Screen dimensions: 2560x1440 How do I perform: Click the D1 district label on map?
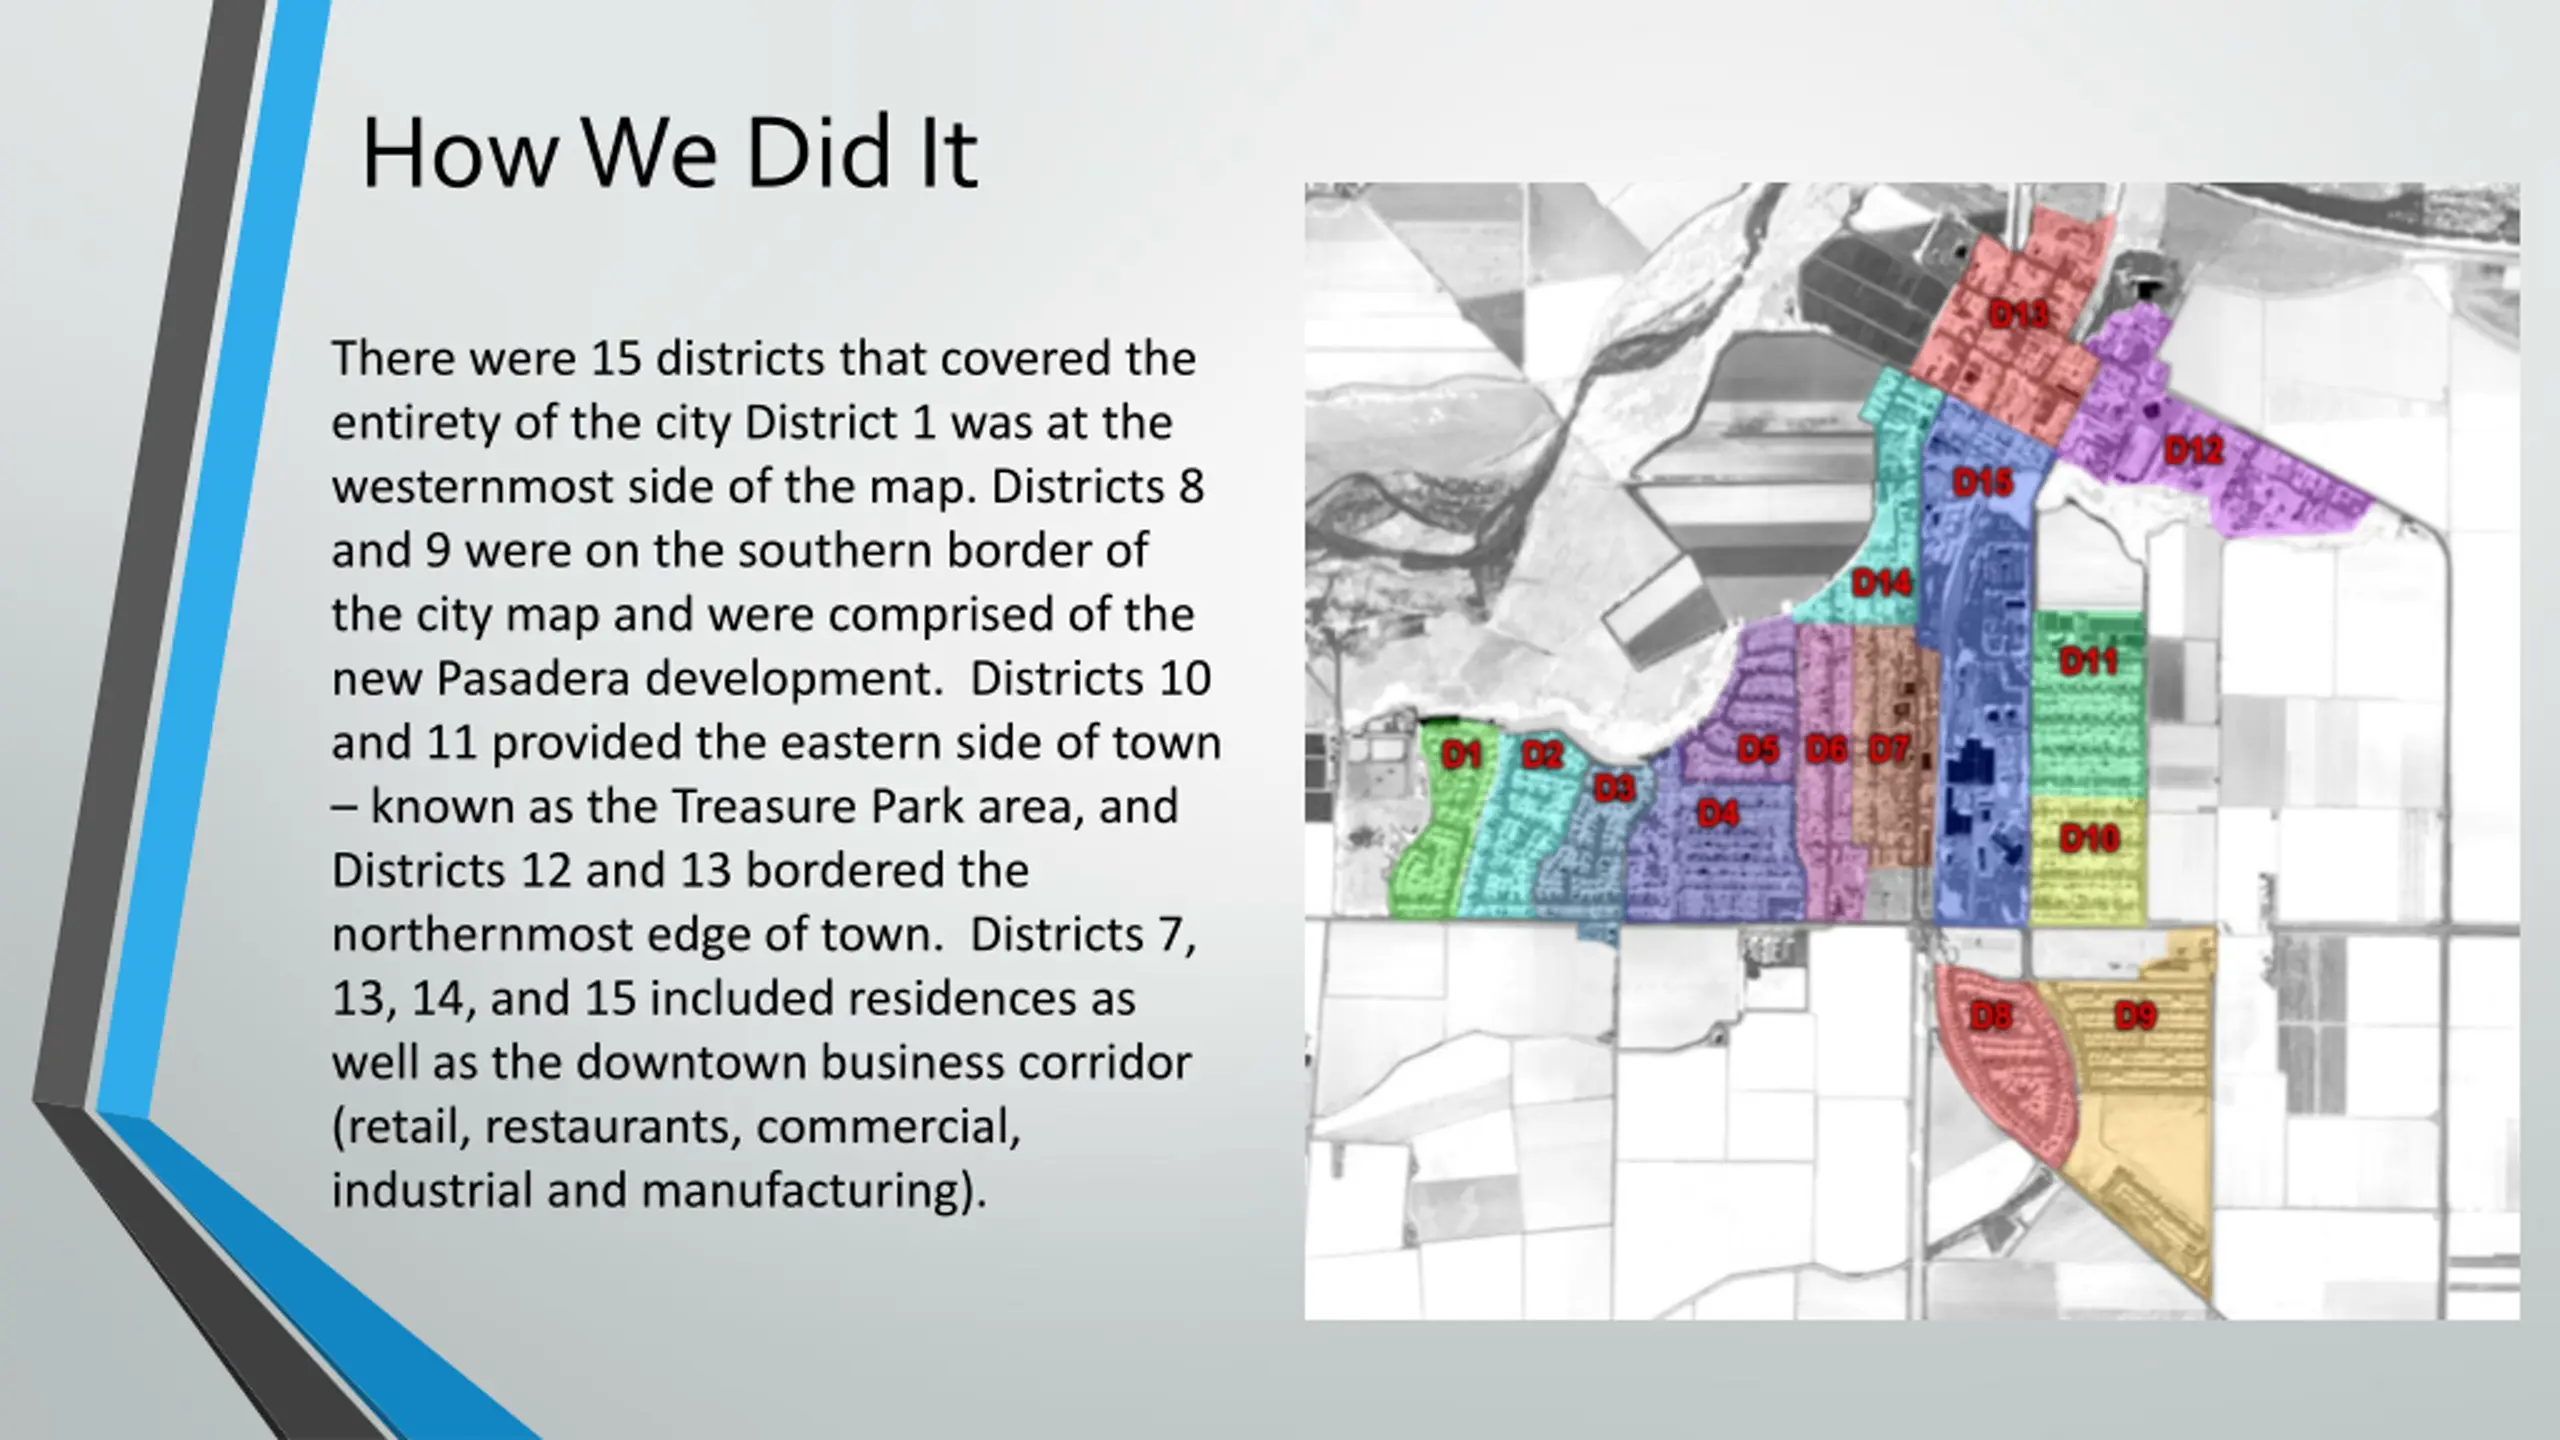click(x=1461, y=755)
